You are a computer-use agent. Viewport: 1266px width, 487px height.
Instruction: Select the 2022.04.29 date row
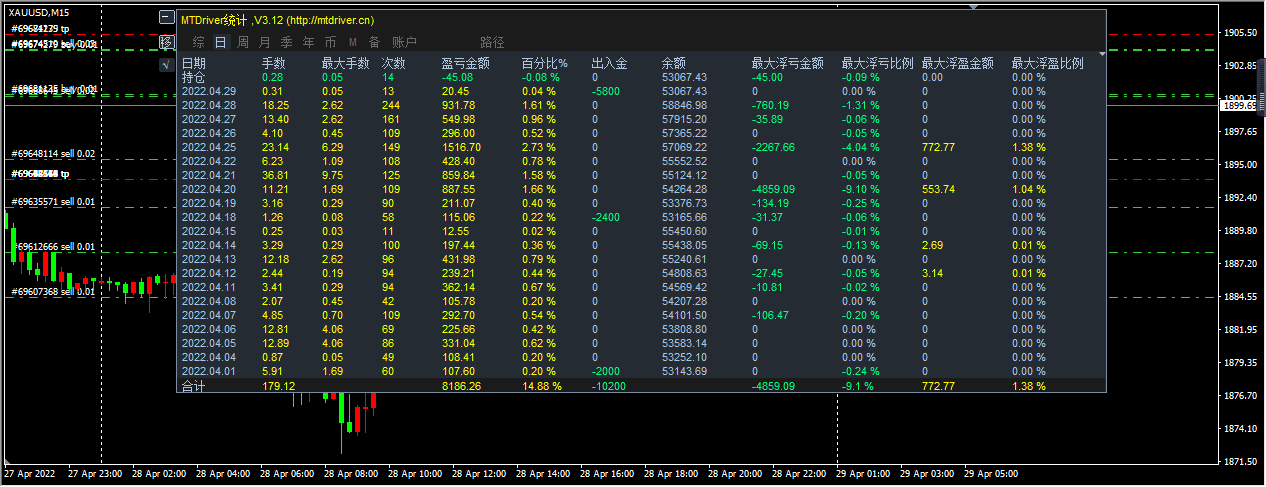(x=208, y=91)
